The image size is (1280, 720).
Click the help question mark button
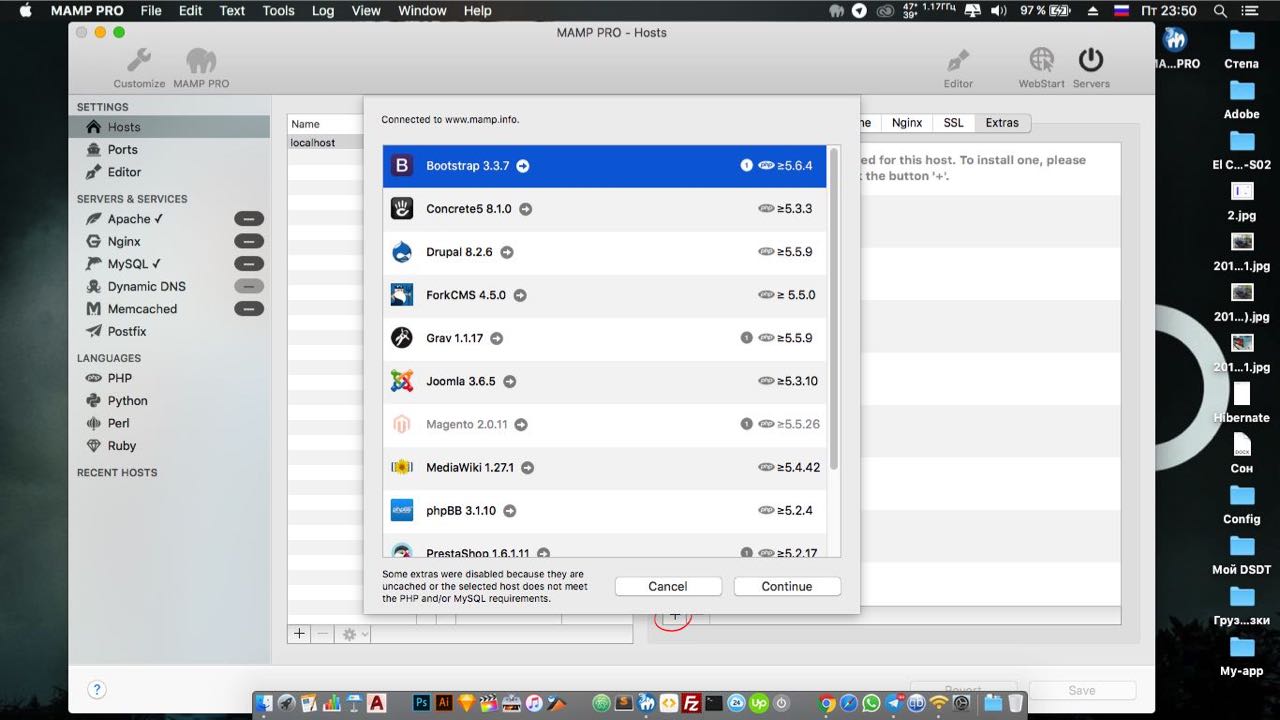[x=97, y=689]
